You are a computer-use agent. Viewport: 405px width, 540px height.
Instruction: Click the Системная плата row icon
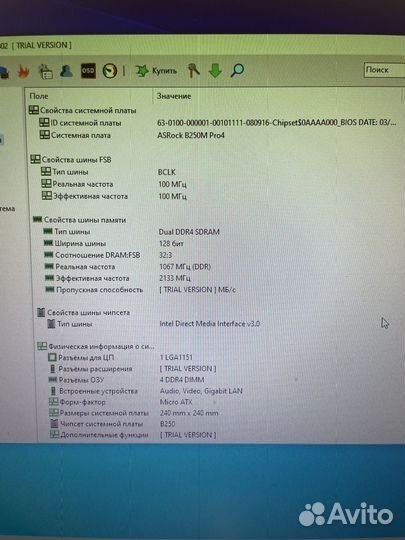[44, 135]
